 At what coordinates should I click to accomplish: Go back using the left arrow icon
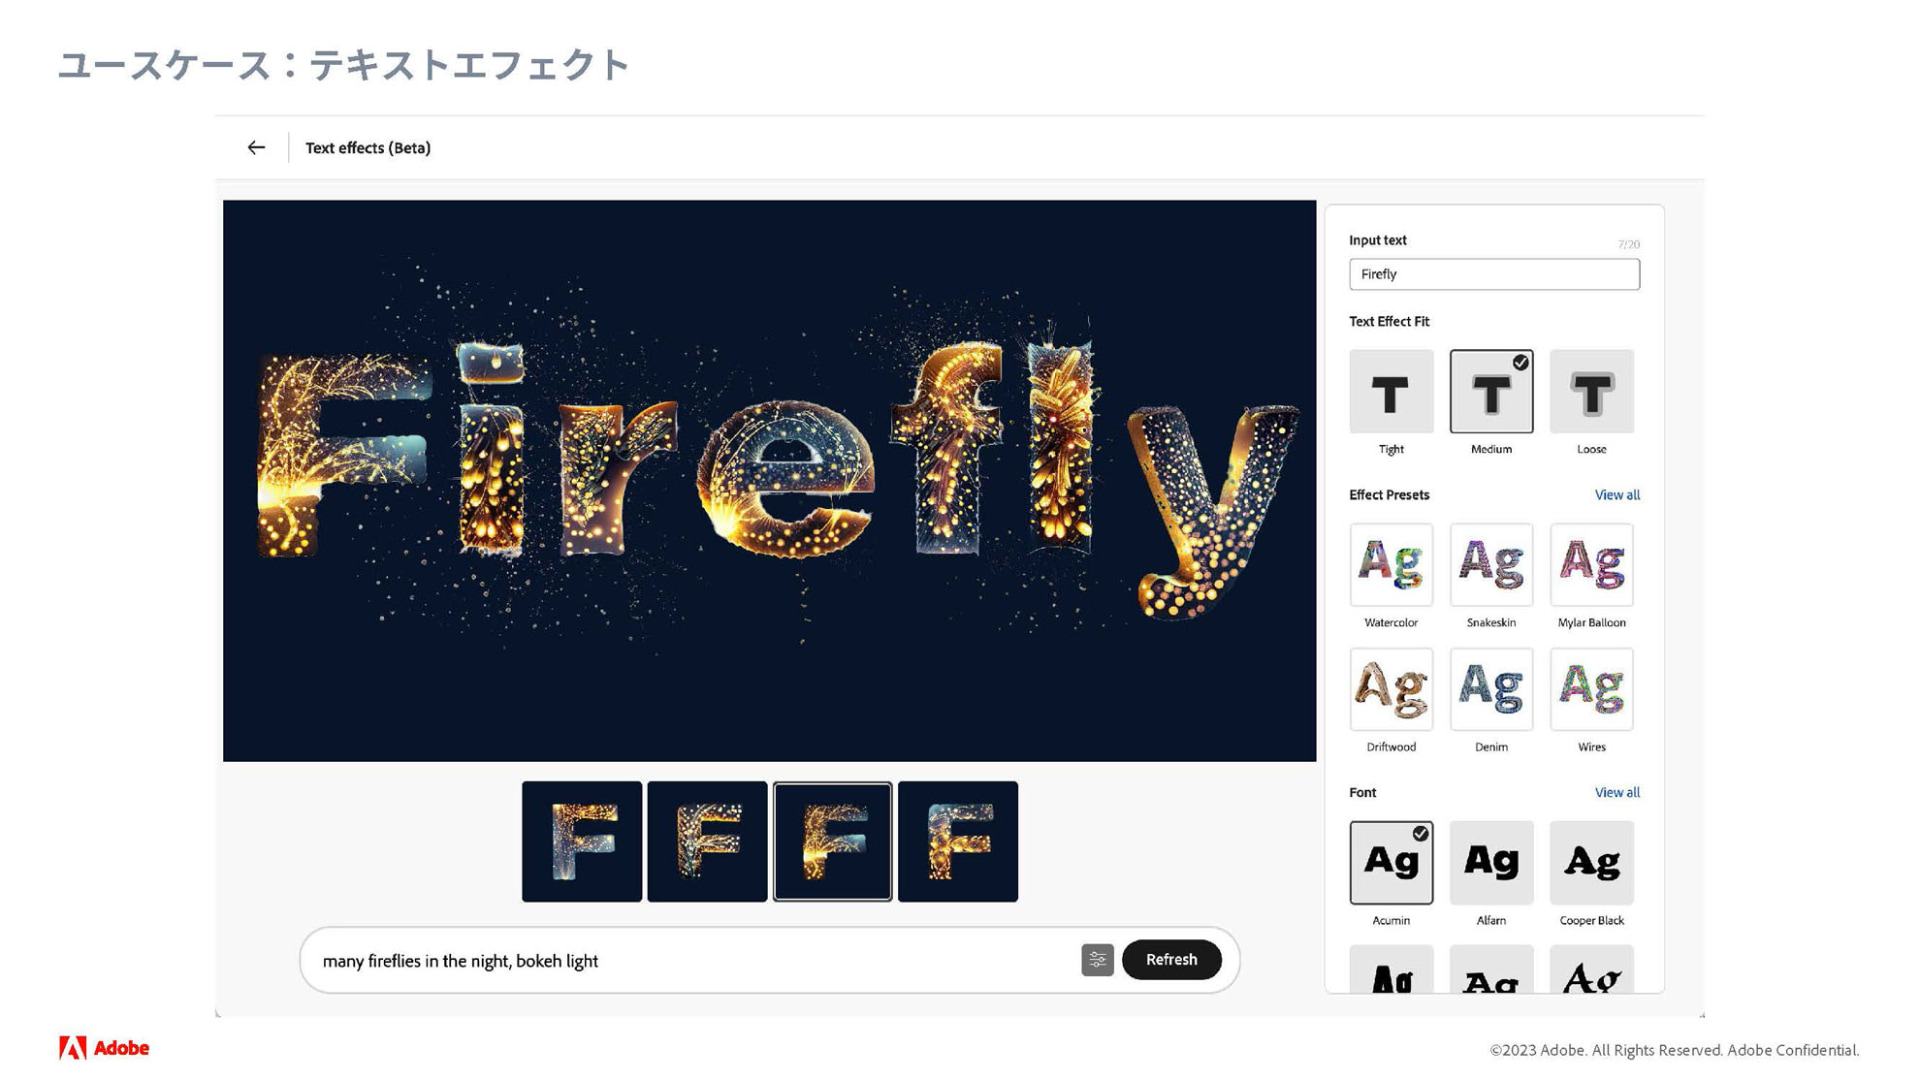click(x=256, y=148)
